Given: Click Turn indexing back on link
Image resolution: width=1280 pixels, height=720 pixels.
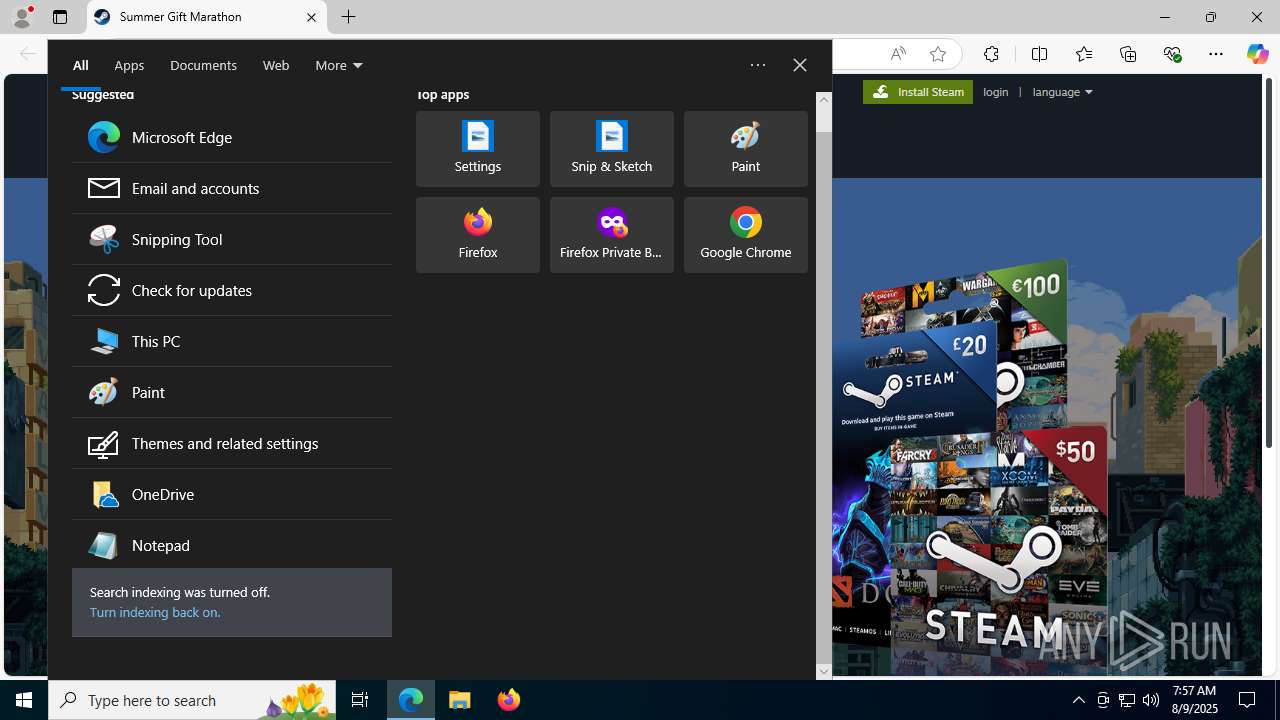Looking at the screenshot, I should (x=155, y=612).
